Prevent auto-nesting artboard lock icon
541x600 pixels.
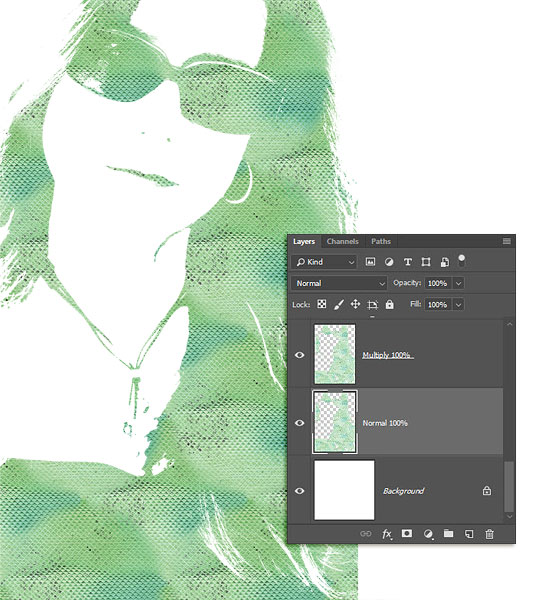click(x=372, y=305)
